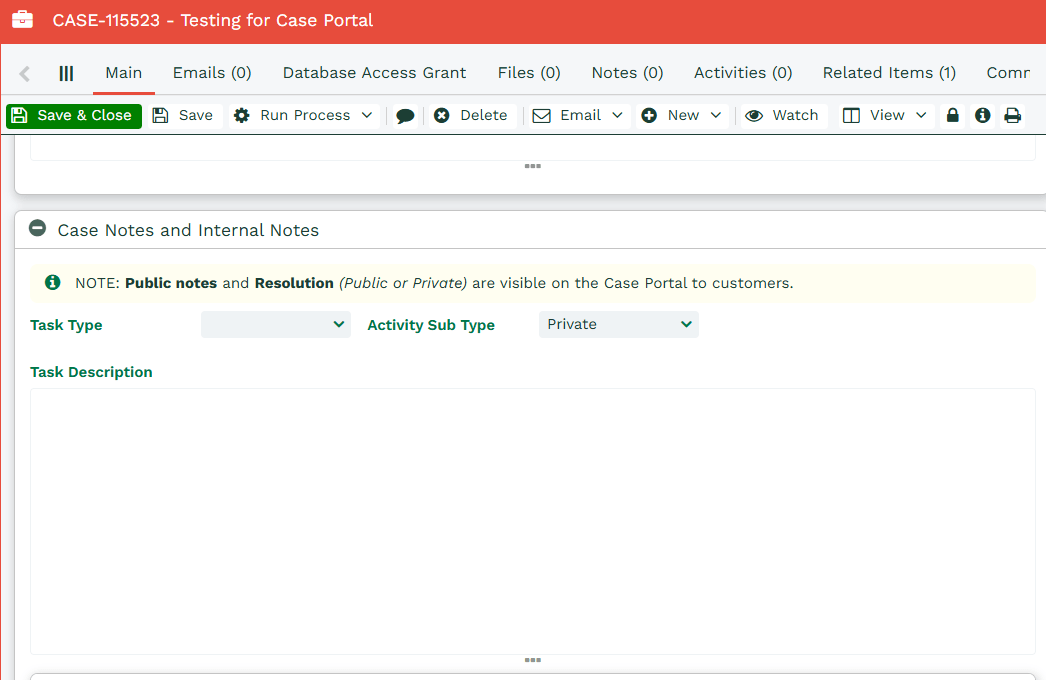Click the resize grip below Task Description
Viewport: 1046px width, 680px height.
click(x=532, y=660)
